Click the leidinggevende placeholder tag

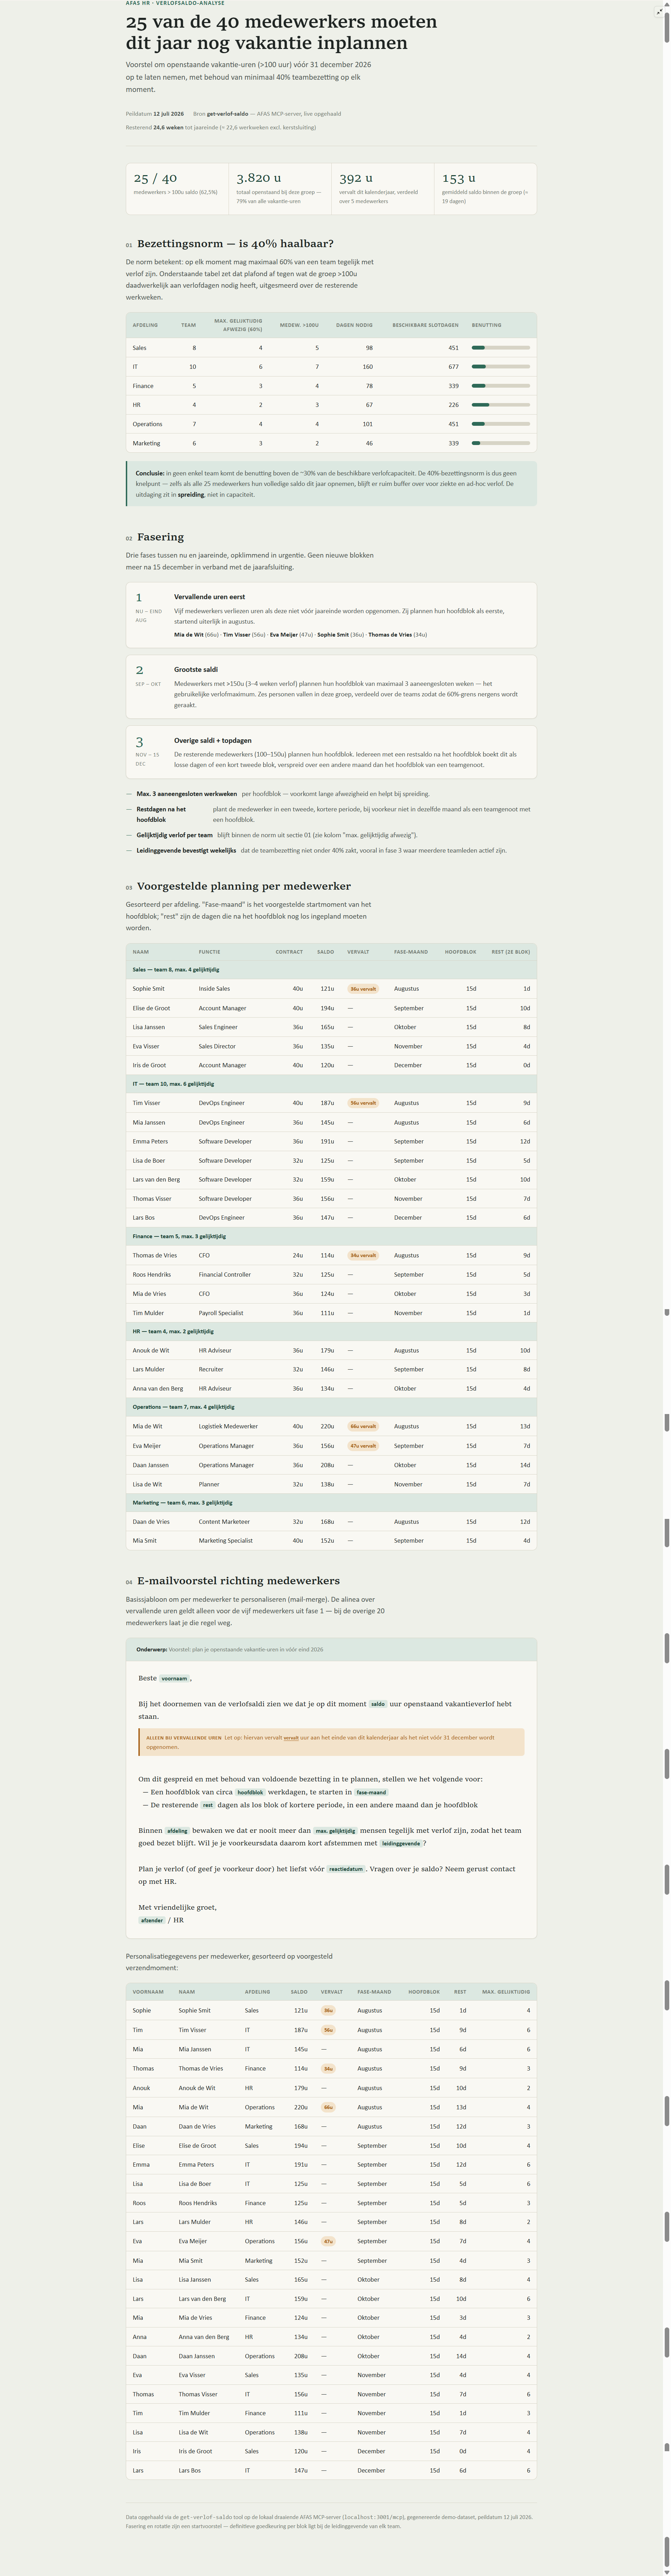pos(401,1843)
